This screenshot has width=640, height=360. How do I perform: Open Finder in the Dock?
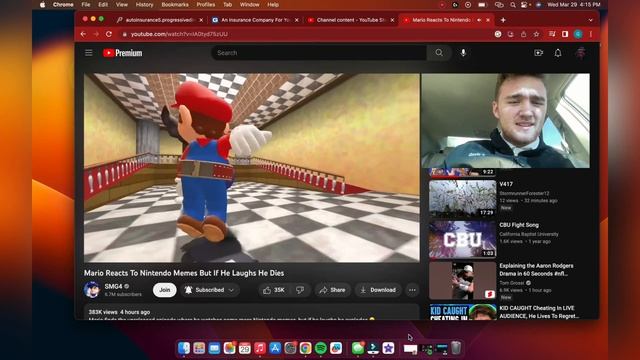(184, 348)
